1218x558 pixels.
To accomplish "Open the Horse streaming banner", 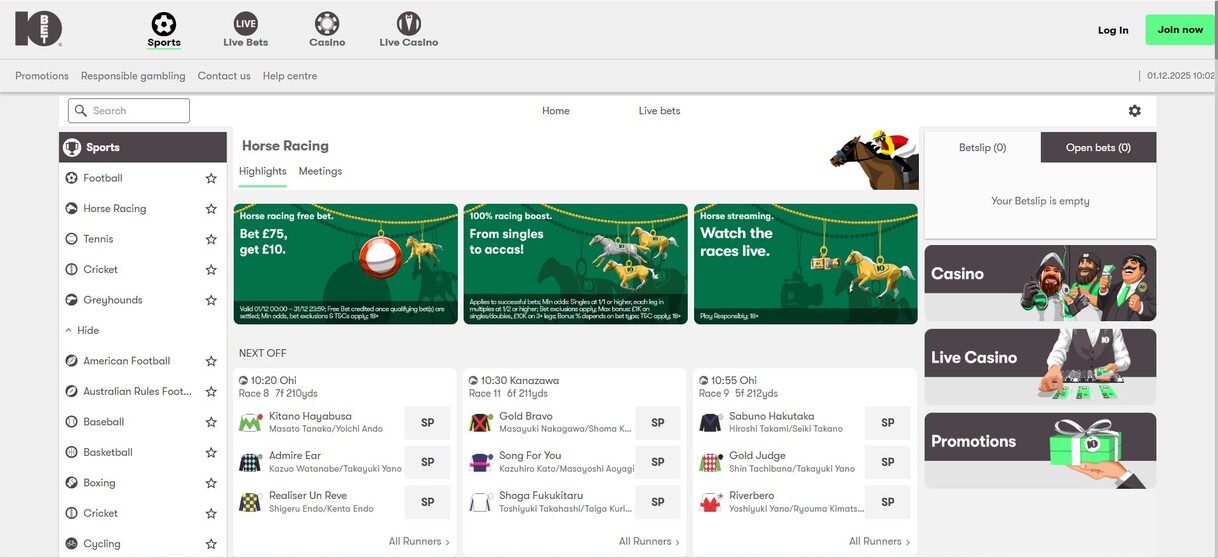I will coord(805,264).
